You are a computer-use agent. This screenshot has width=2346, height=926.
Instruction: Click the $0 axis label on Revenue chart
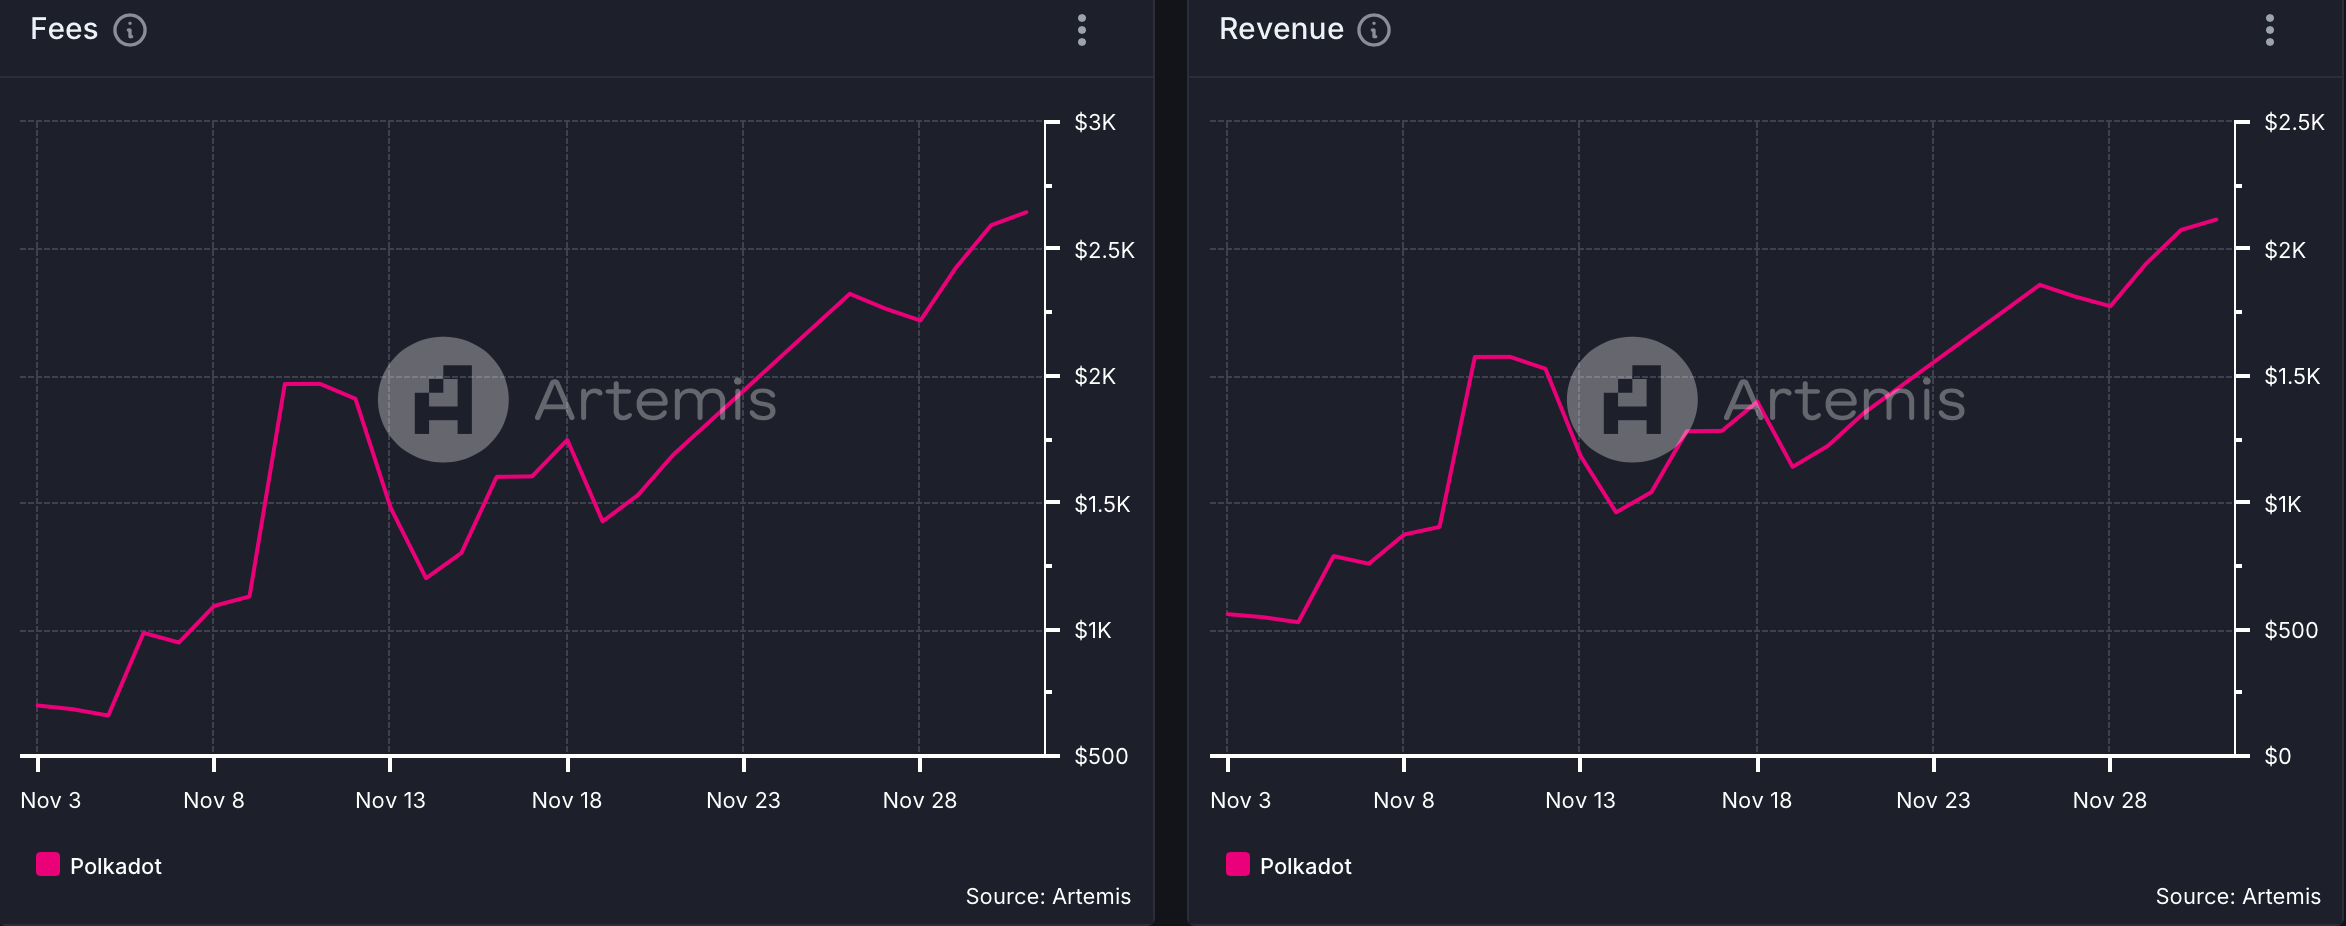coord(2278,756)
